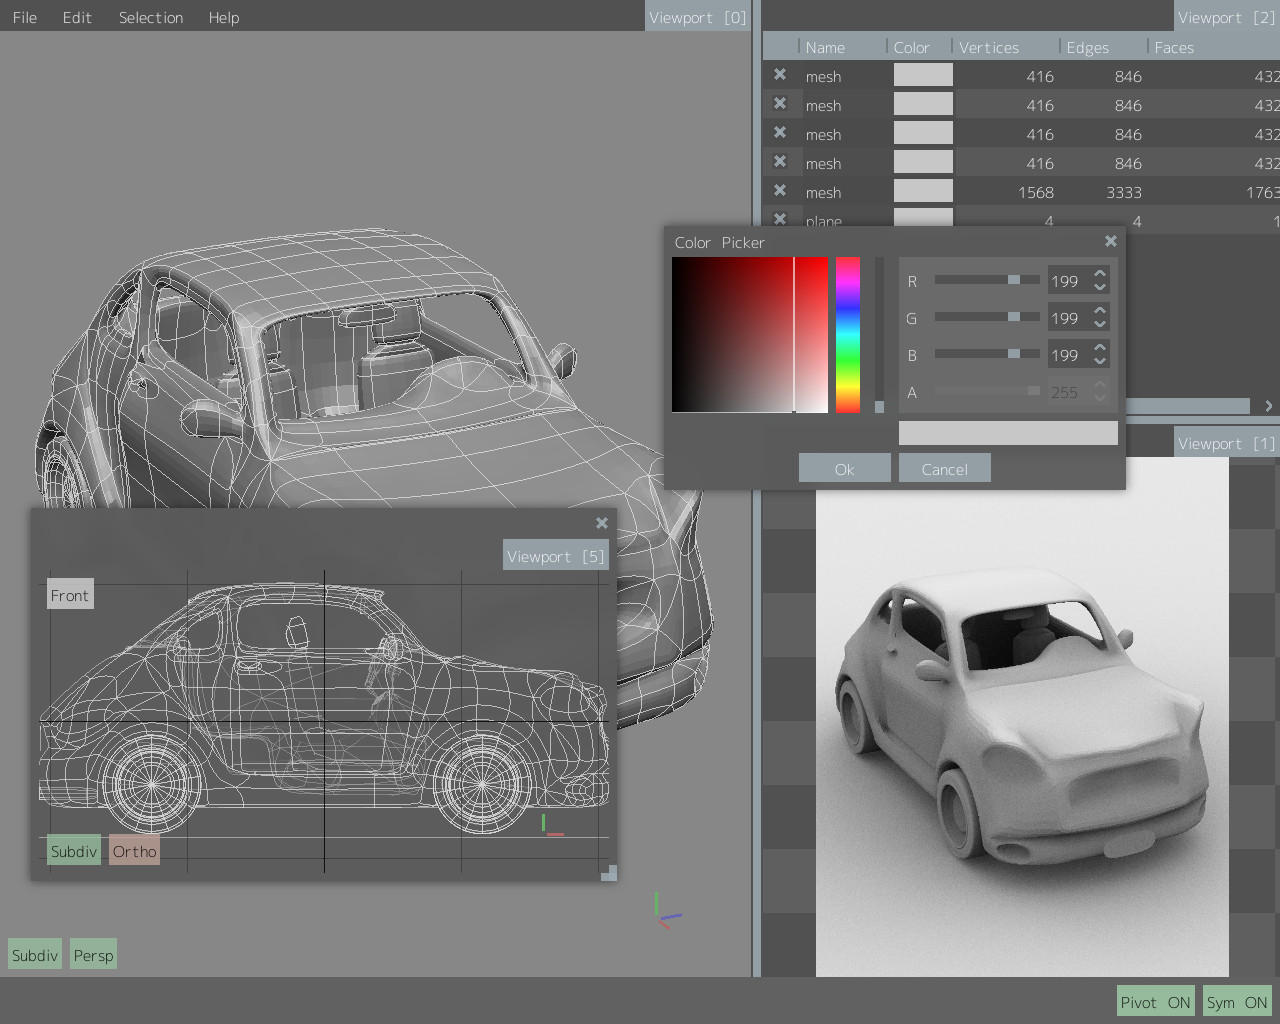Click Cancel in the Color Picker
1280x1024 pixels.
tap(944, 469)
